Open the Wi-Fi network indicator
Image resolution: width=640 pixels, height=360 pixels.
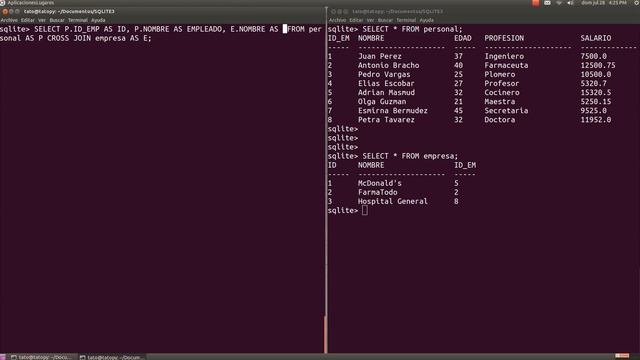559,3
